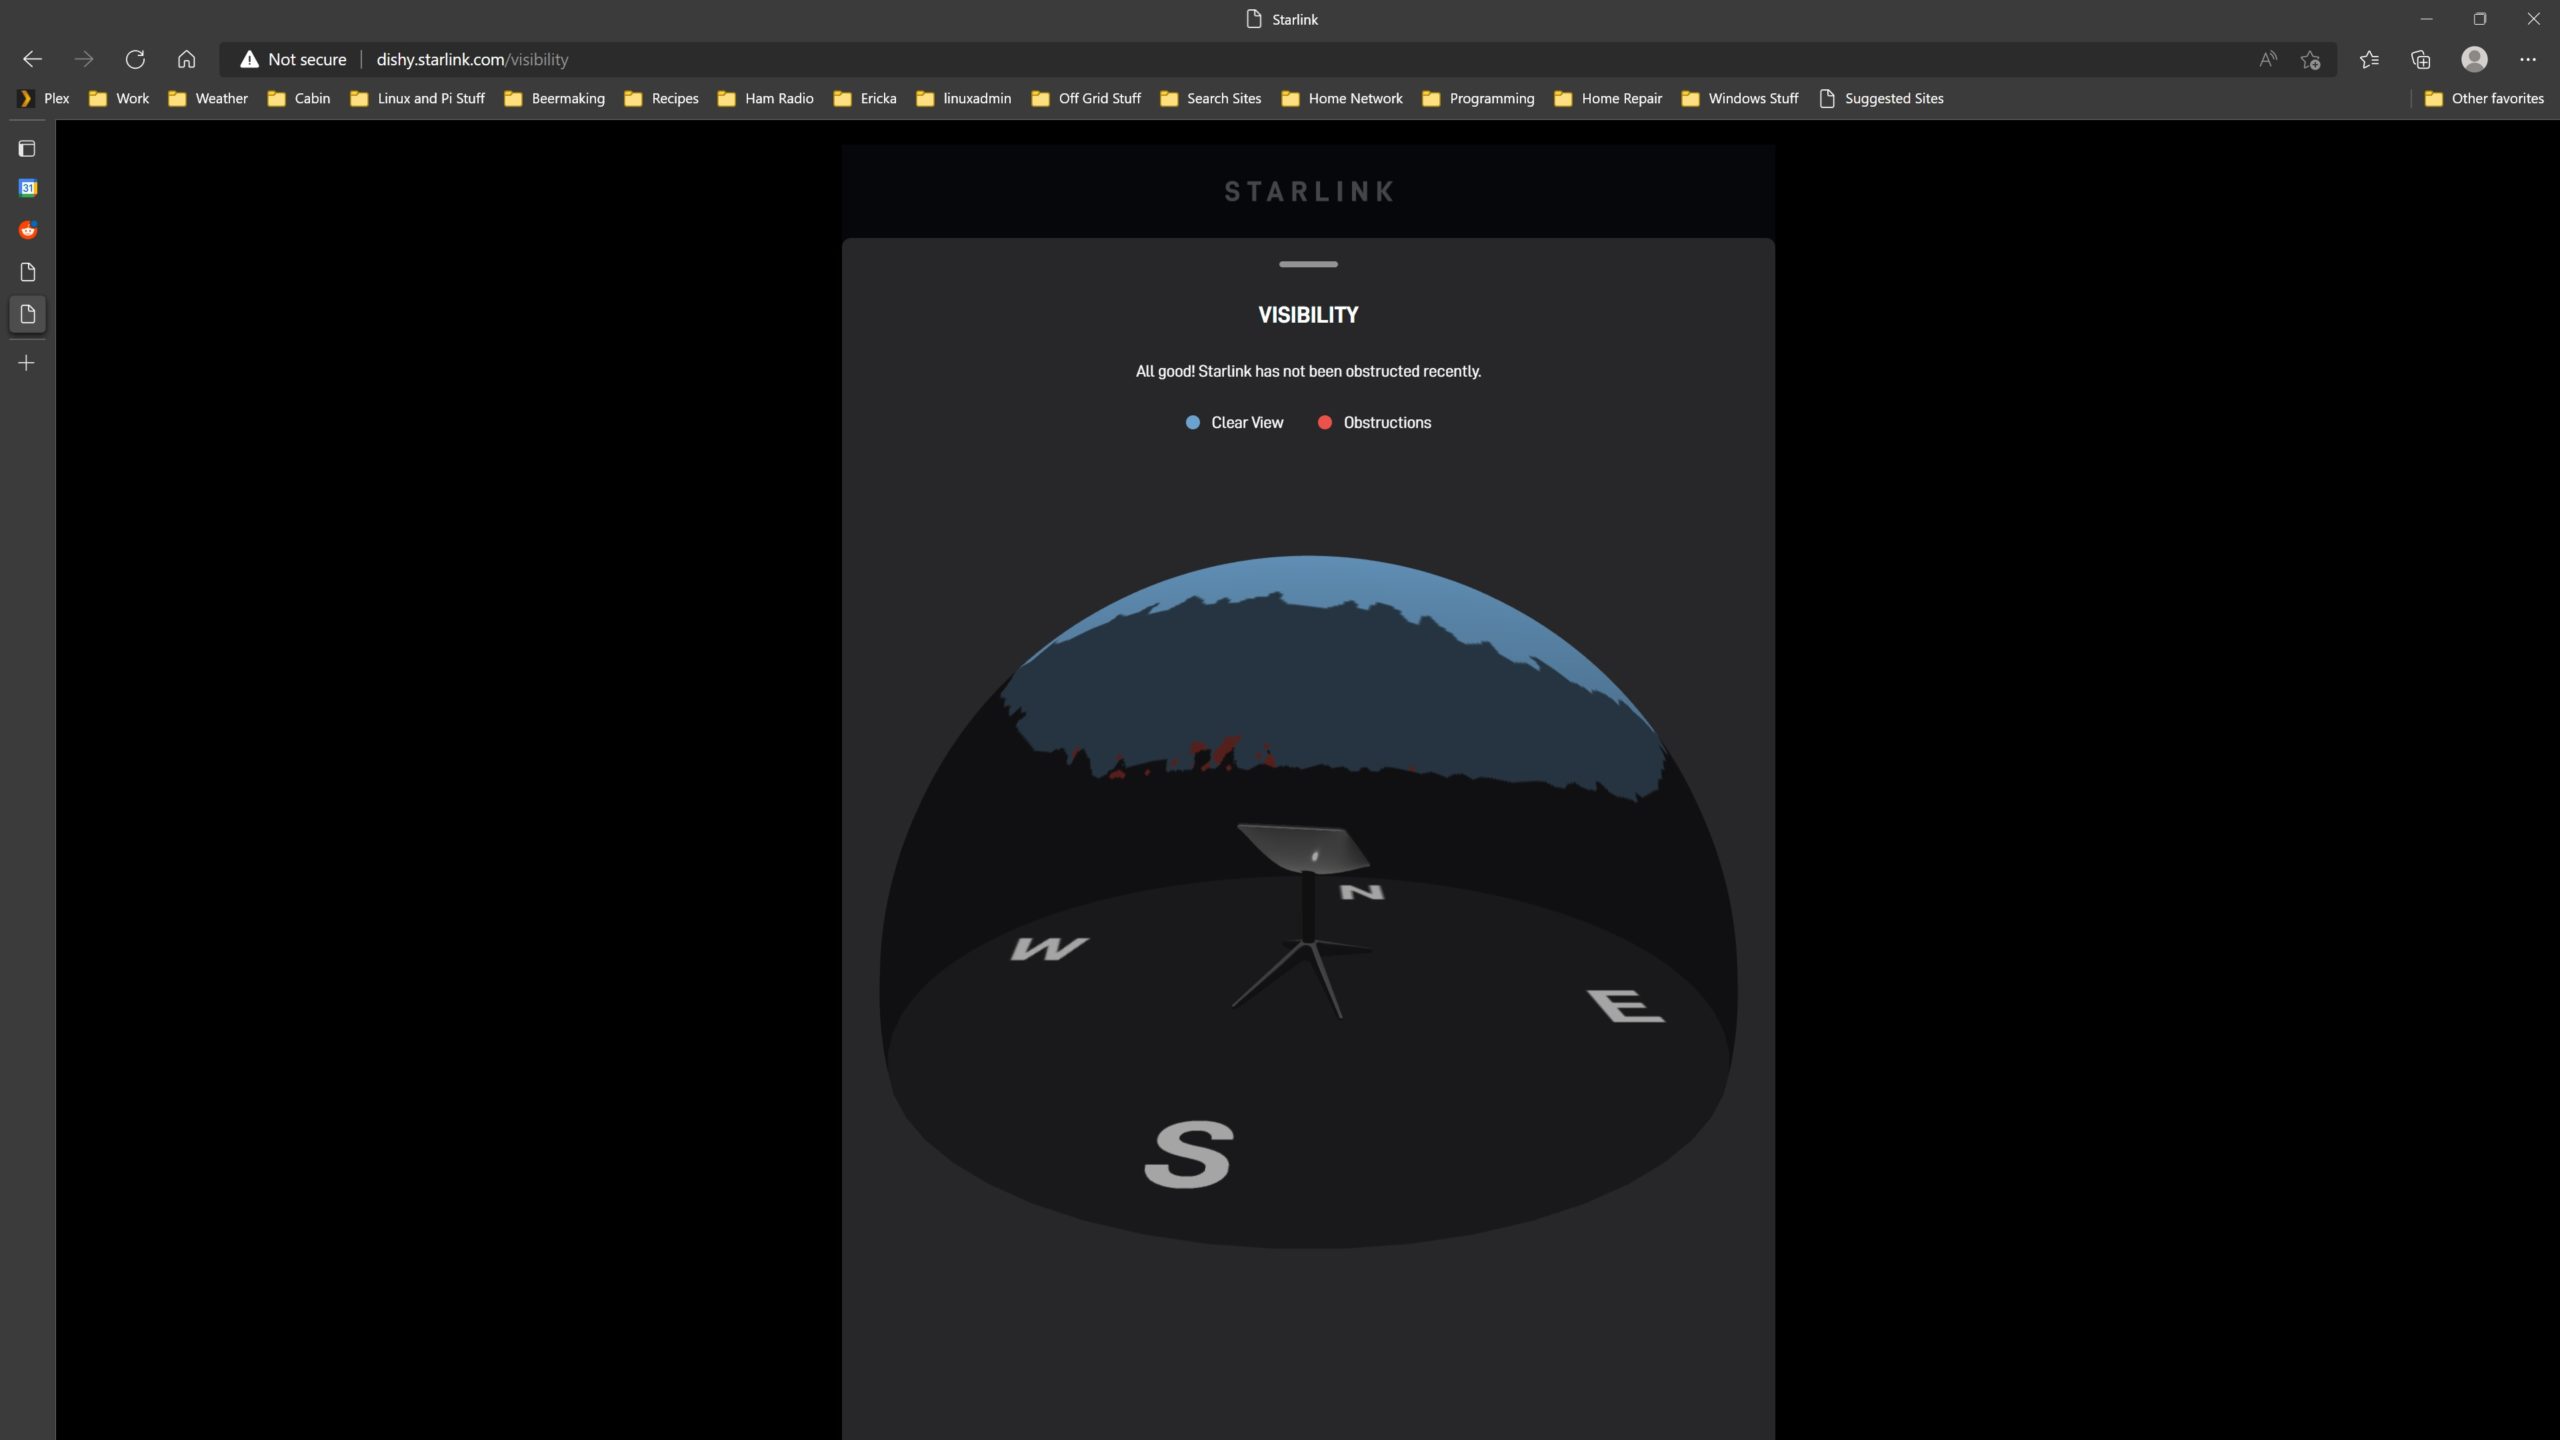Open the browser home page
This screenshot has width=2560, height=1440.
[186, 59]
